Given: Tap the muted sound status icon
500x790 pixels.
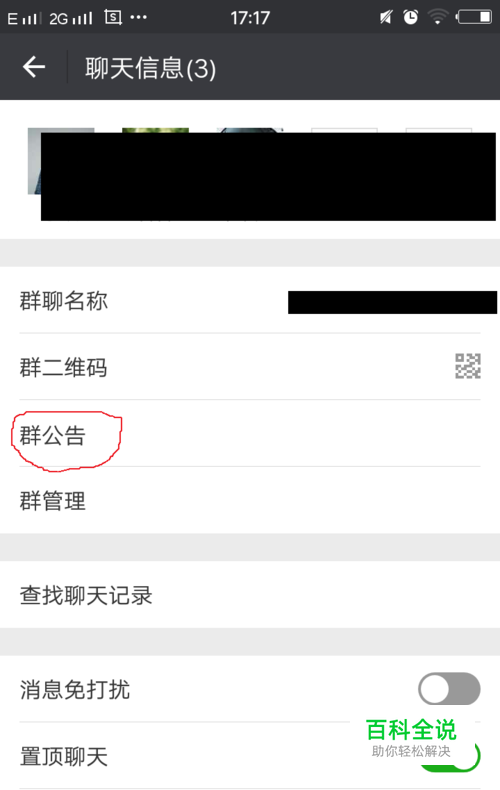Looking at the screenshot, I should [386, 18].
